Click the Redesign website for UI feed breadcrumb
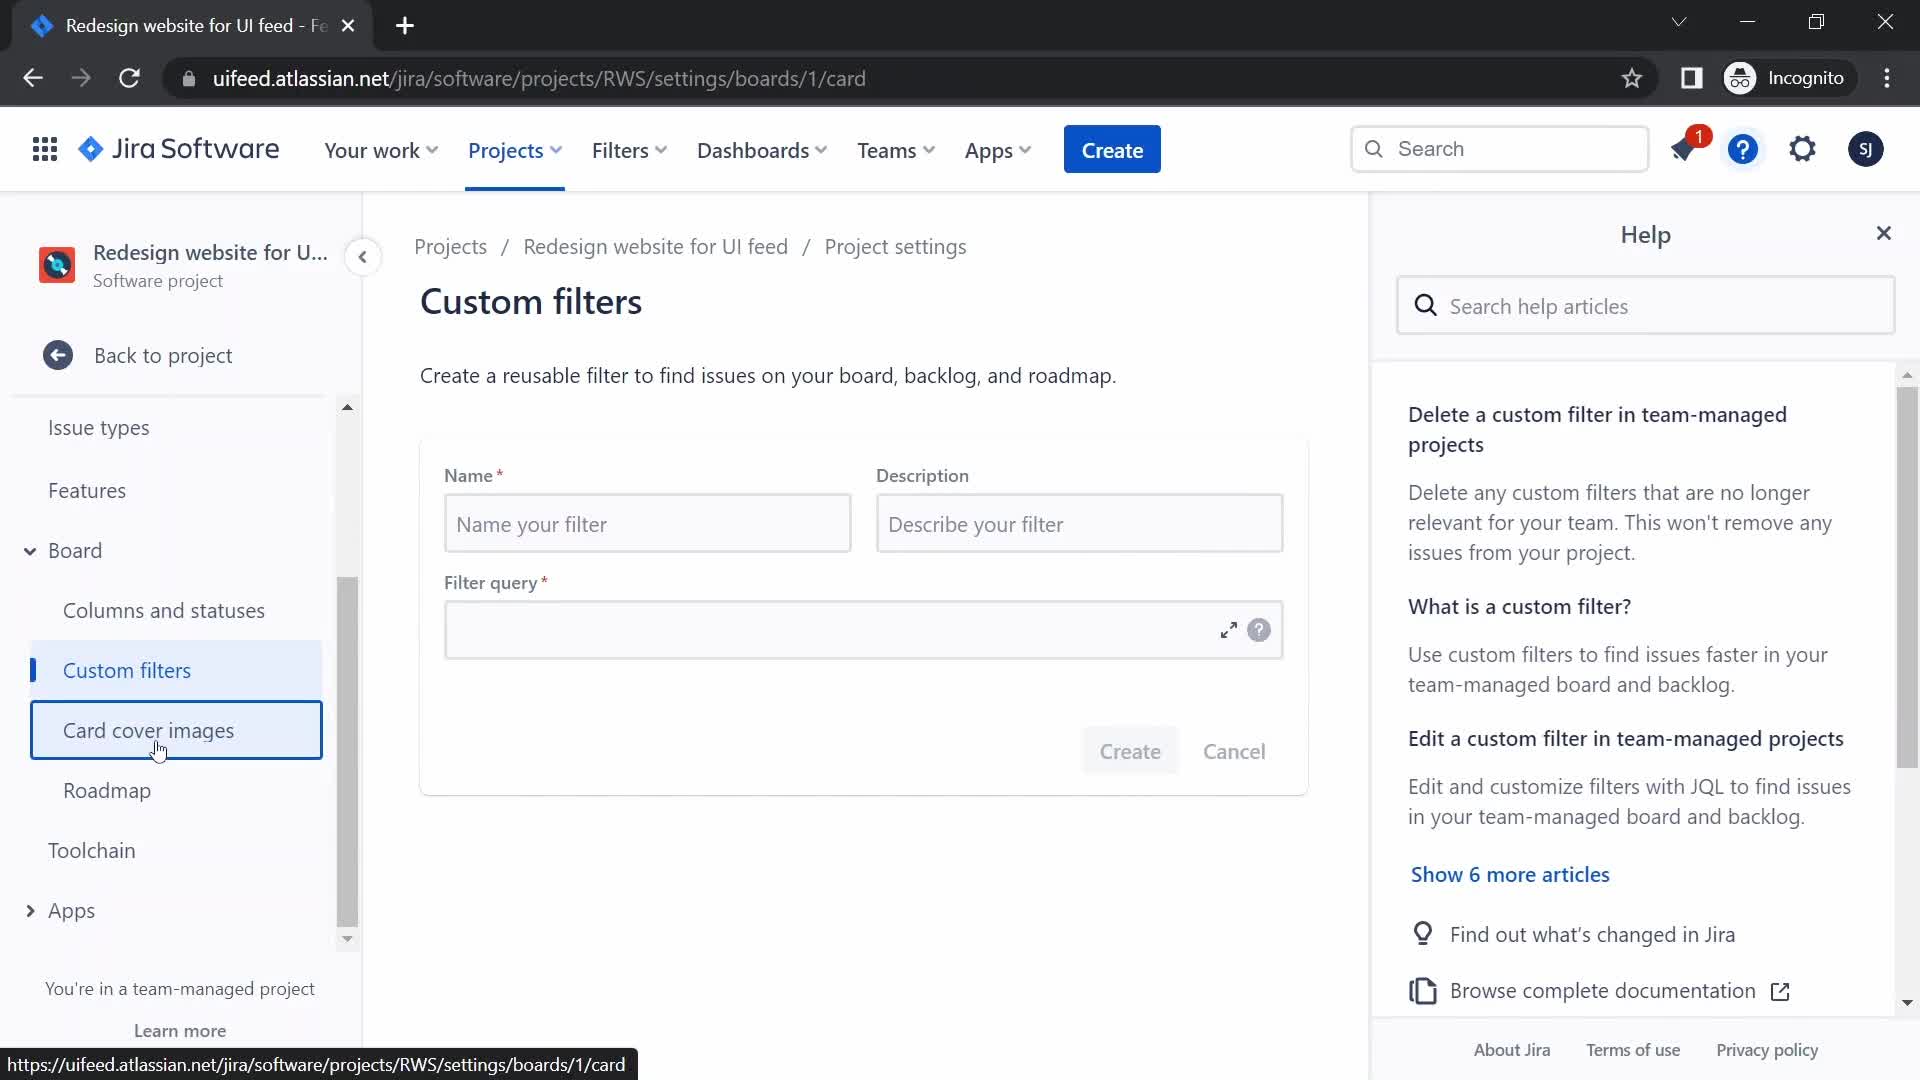This screenshot has width=1920, height=1080. click(656, 247)
